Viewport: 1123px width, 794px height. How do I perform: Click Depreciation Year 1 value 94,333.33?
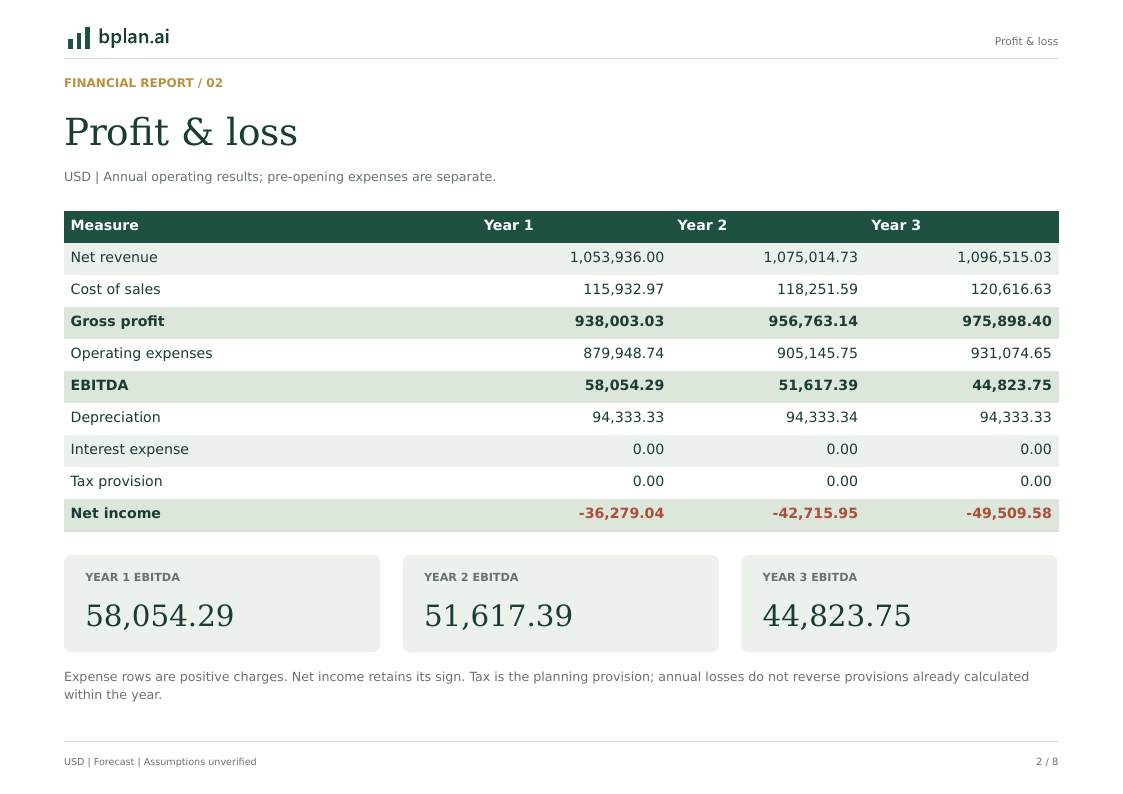[x=628, y=417]
